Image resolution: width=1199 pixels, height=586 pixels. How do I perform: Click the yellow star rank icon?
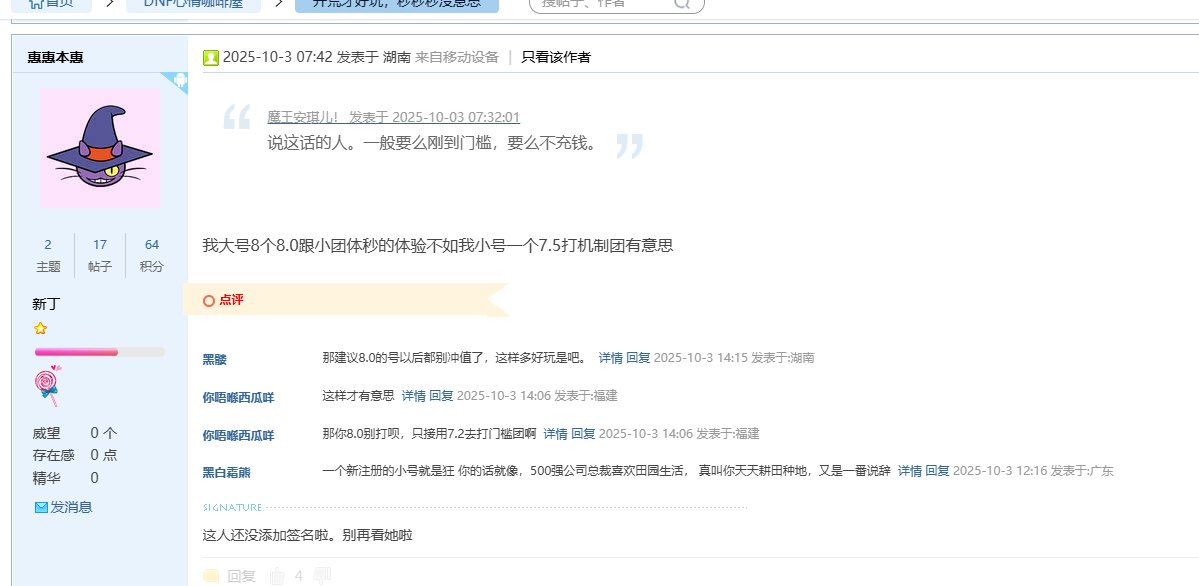pyautogui.click(x=40, y=328)
